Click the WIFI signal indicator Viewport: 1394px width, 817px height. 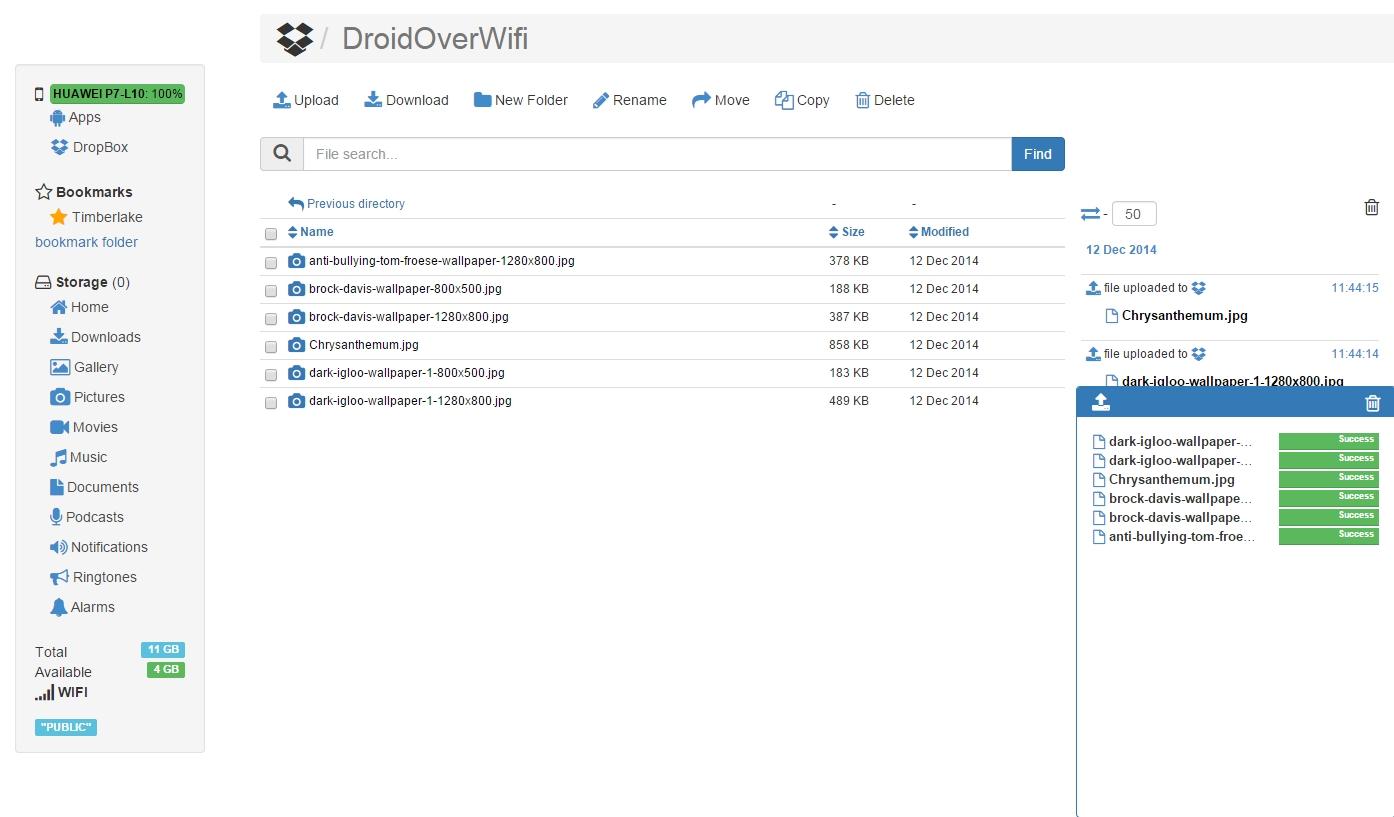pyautogui.click(x=62, y=692)
